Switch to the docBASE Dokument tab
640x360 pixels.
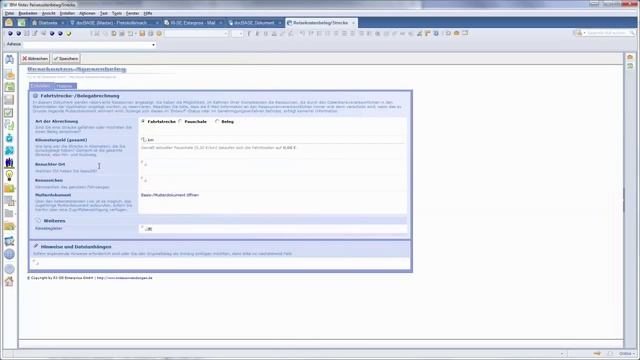click(254, 23)
